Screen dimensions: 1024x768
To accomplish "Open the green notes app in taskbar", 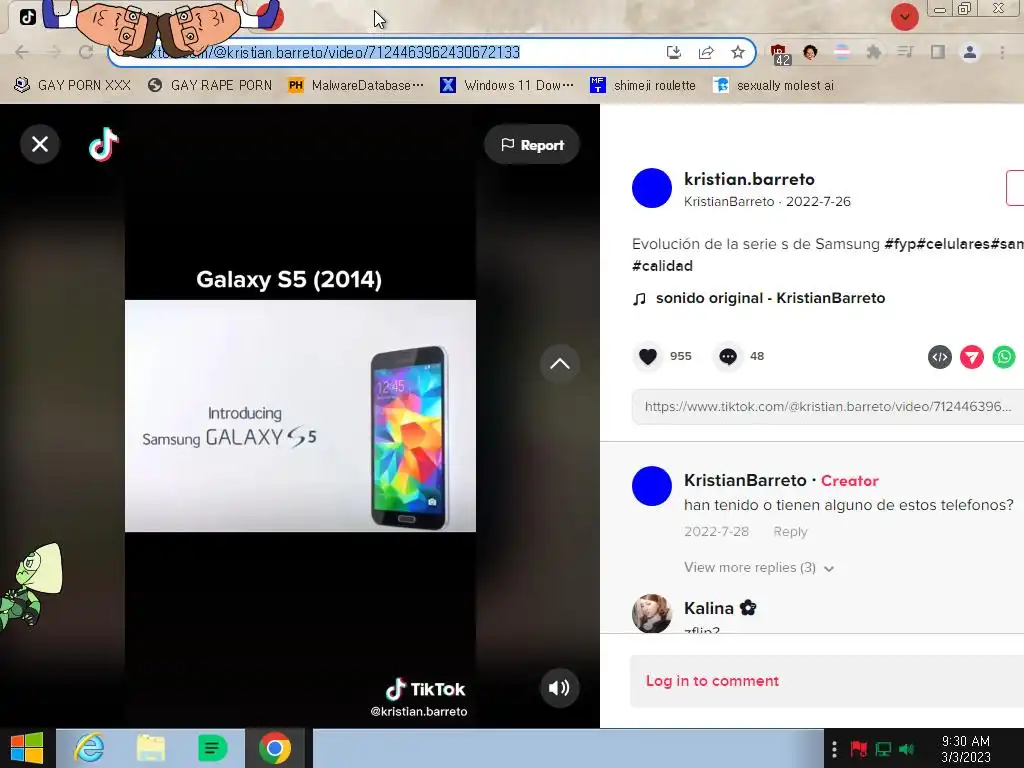I will (212, 748).
